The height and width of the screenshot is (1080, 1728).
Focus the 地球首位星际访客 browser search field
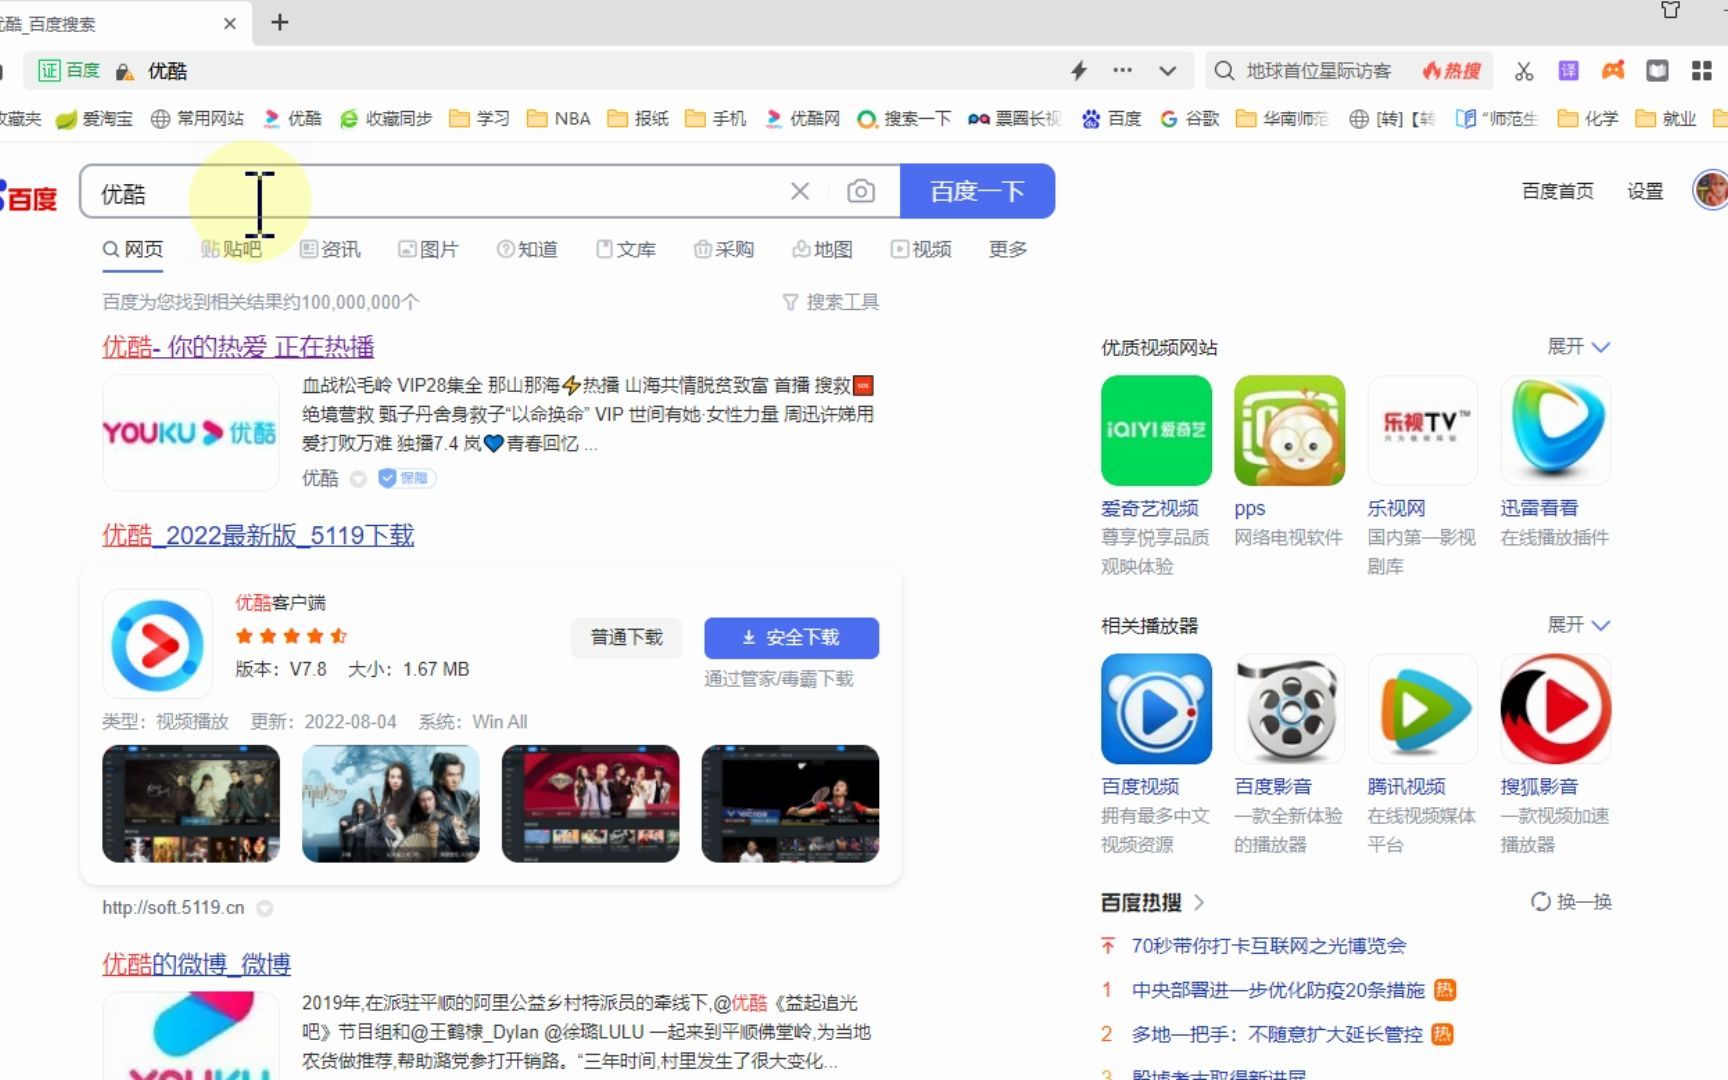click(1318, 71)
